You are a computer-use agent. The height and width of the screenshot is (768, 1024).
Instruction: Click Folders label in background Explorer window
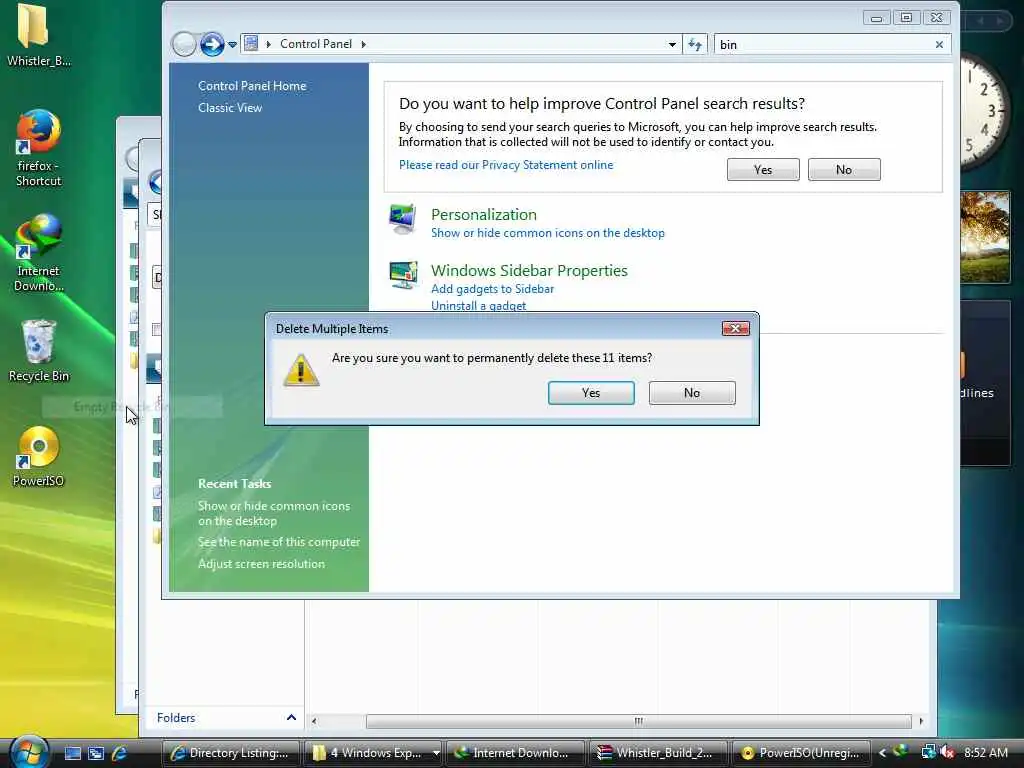coord(176,718)
